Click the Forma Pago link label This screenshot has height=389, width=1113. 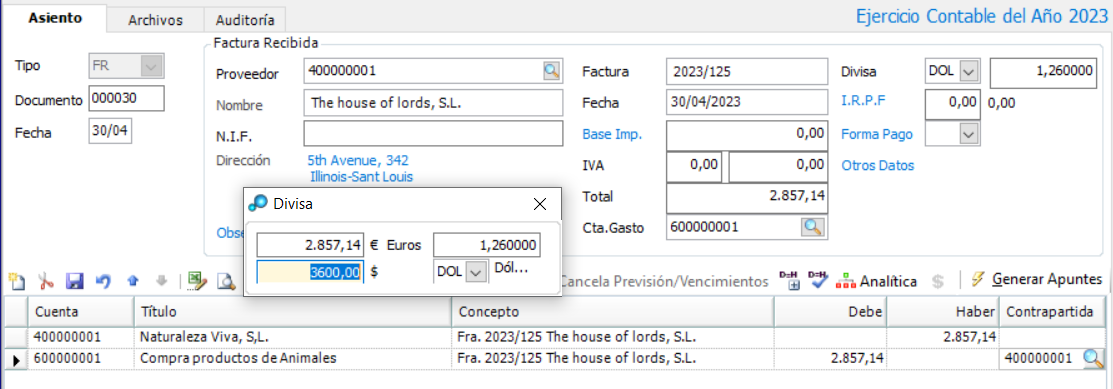point(877,133)
